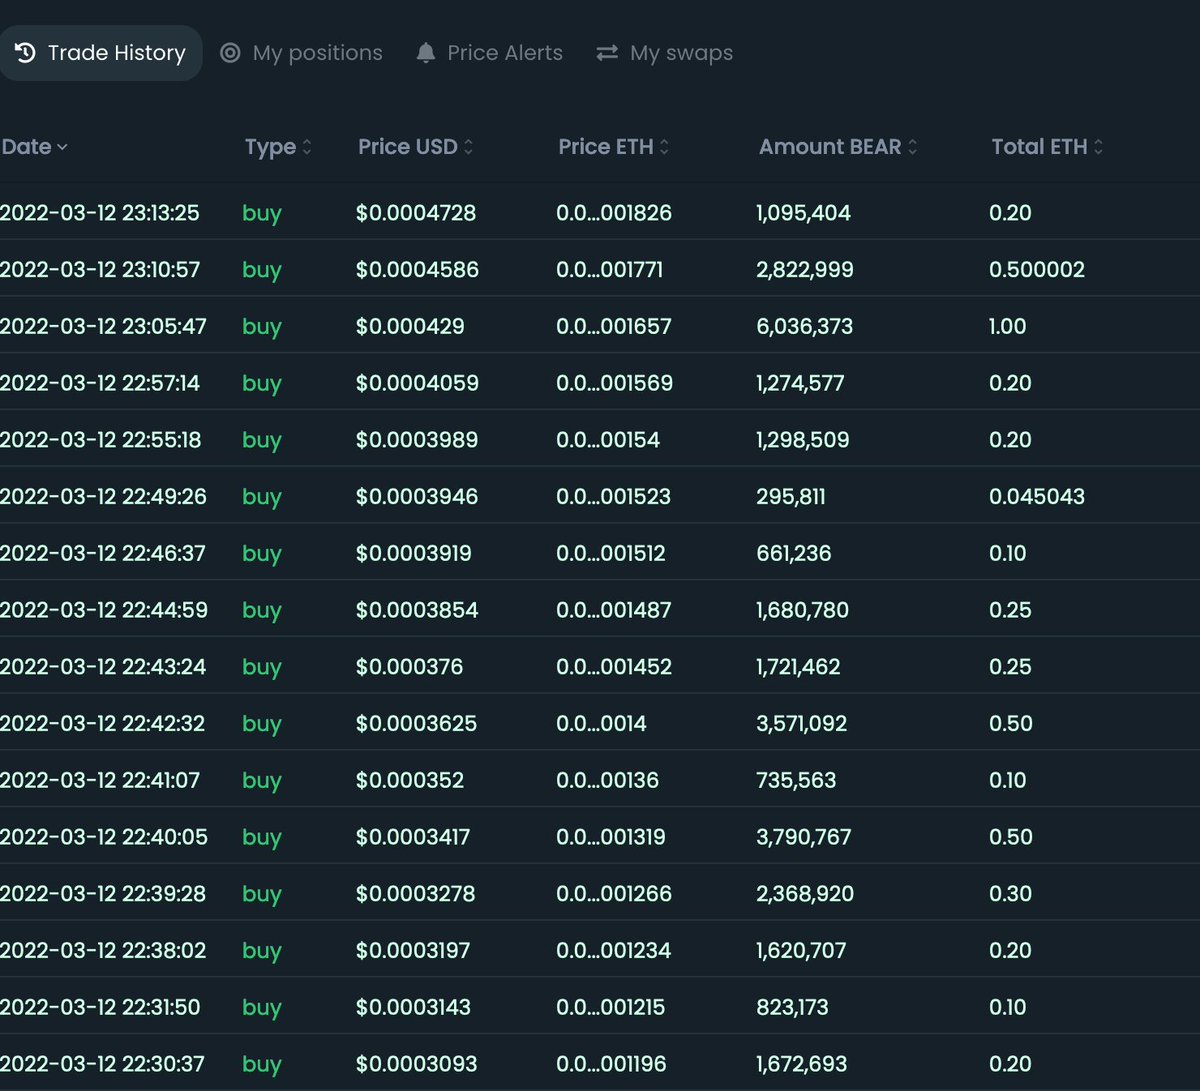This screenshot has height=1091, width=1200.
Task: Click the Price ETH header label
Action: [x=606, y=147]
